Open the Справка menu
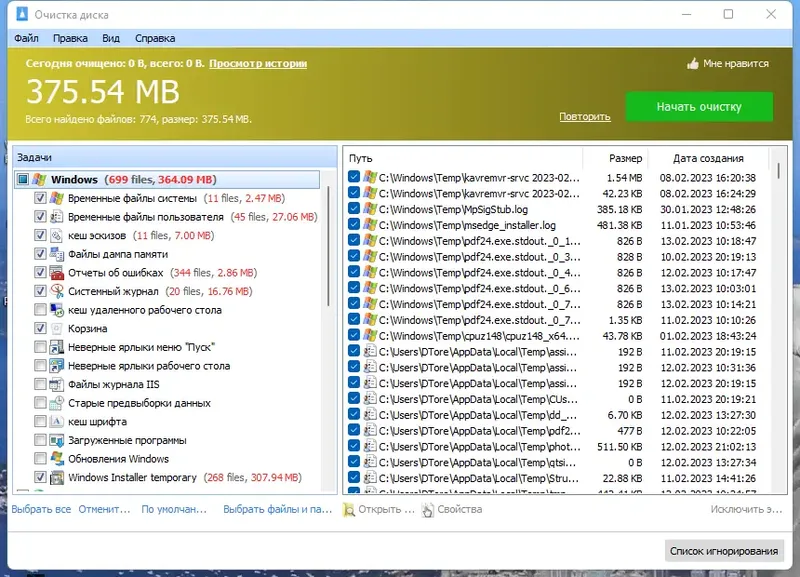800x577 pixels. [x=155, y=38]
